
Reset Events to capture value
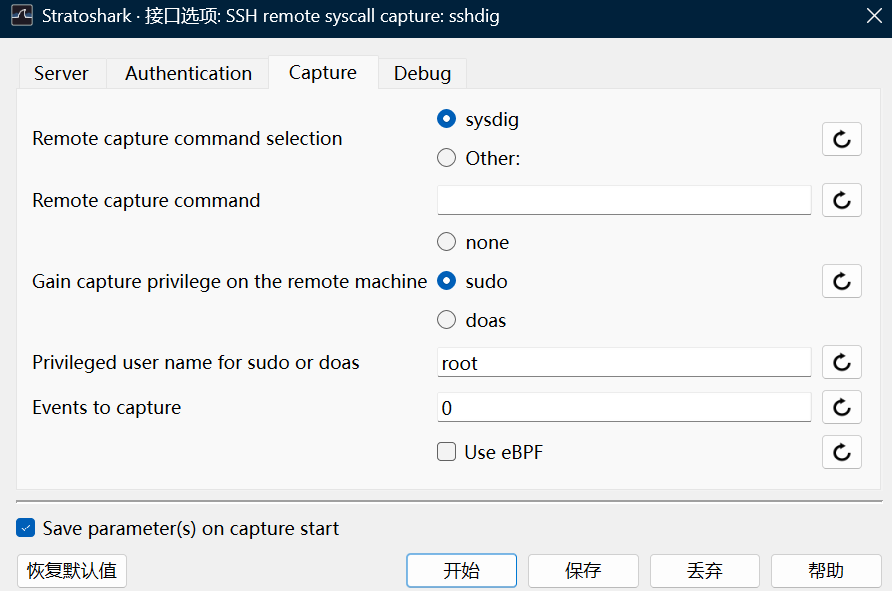tap(841, 407)
